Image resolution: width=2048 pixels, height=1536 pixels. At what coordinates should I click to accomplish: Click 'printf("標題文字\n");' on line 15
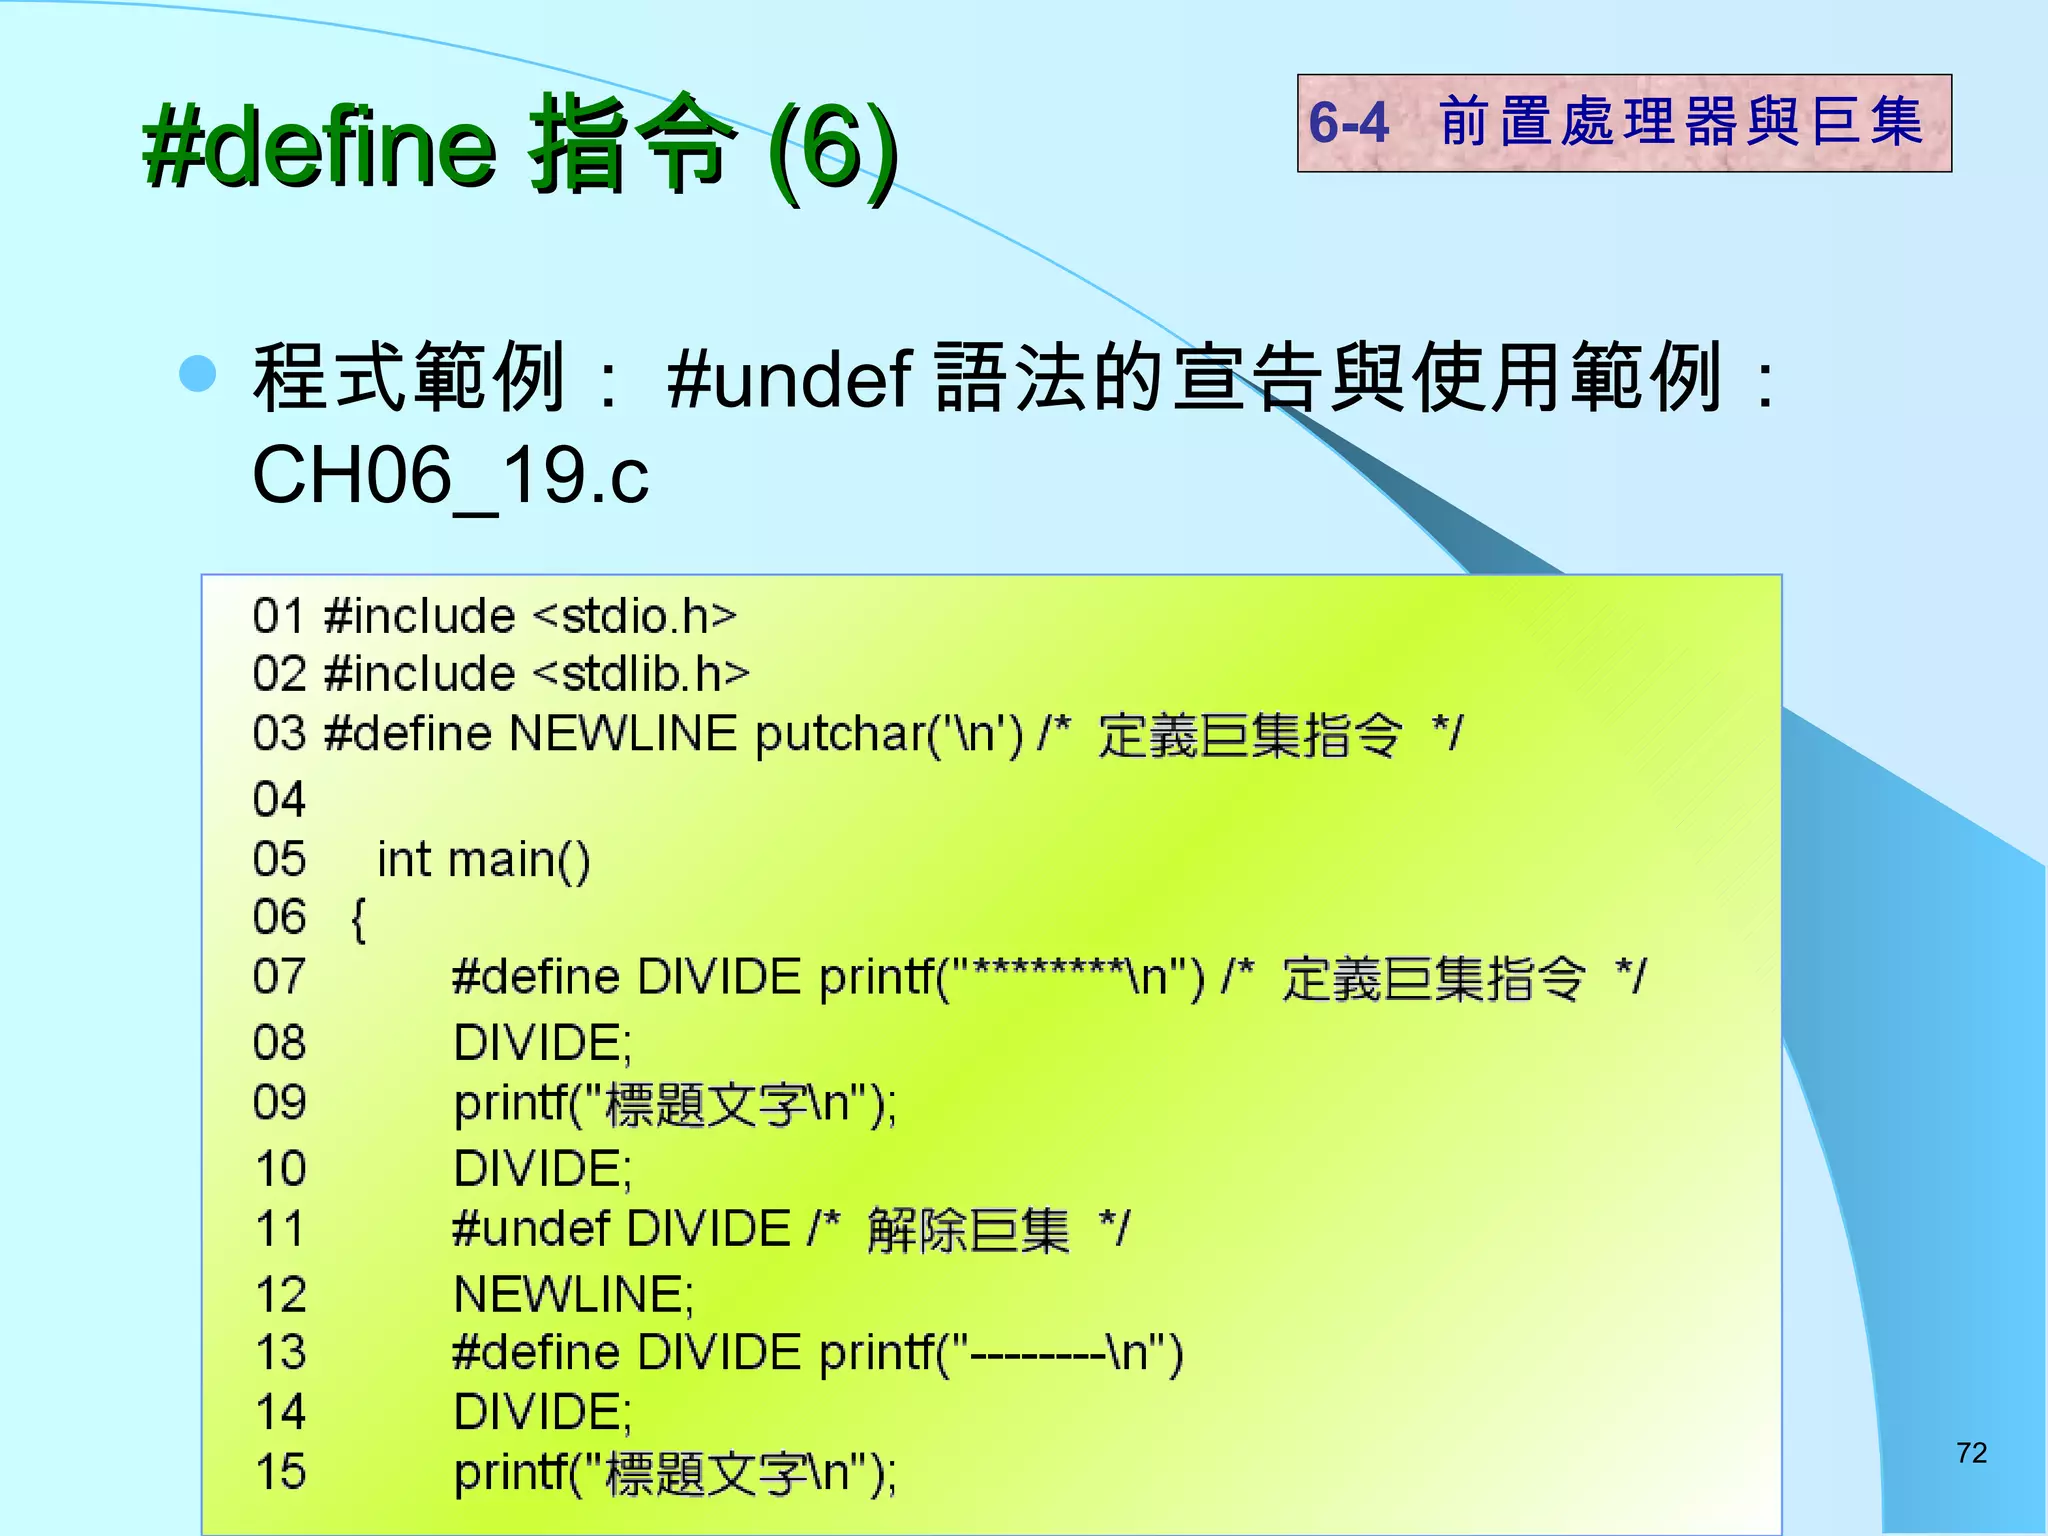pos(676,1474)
